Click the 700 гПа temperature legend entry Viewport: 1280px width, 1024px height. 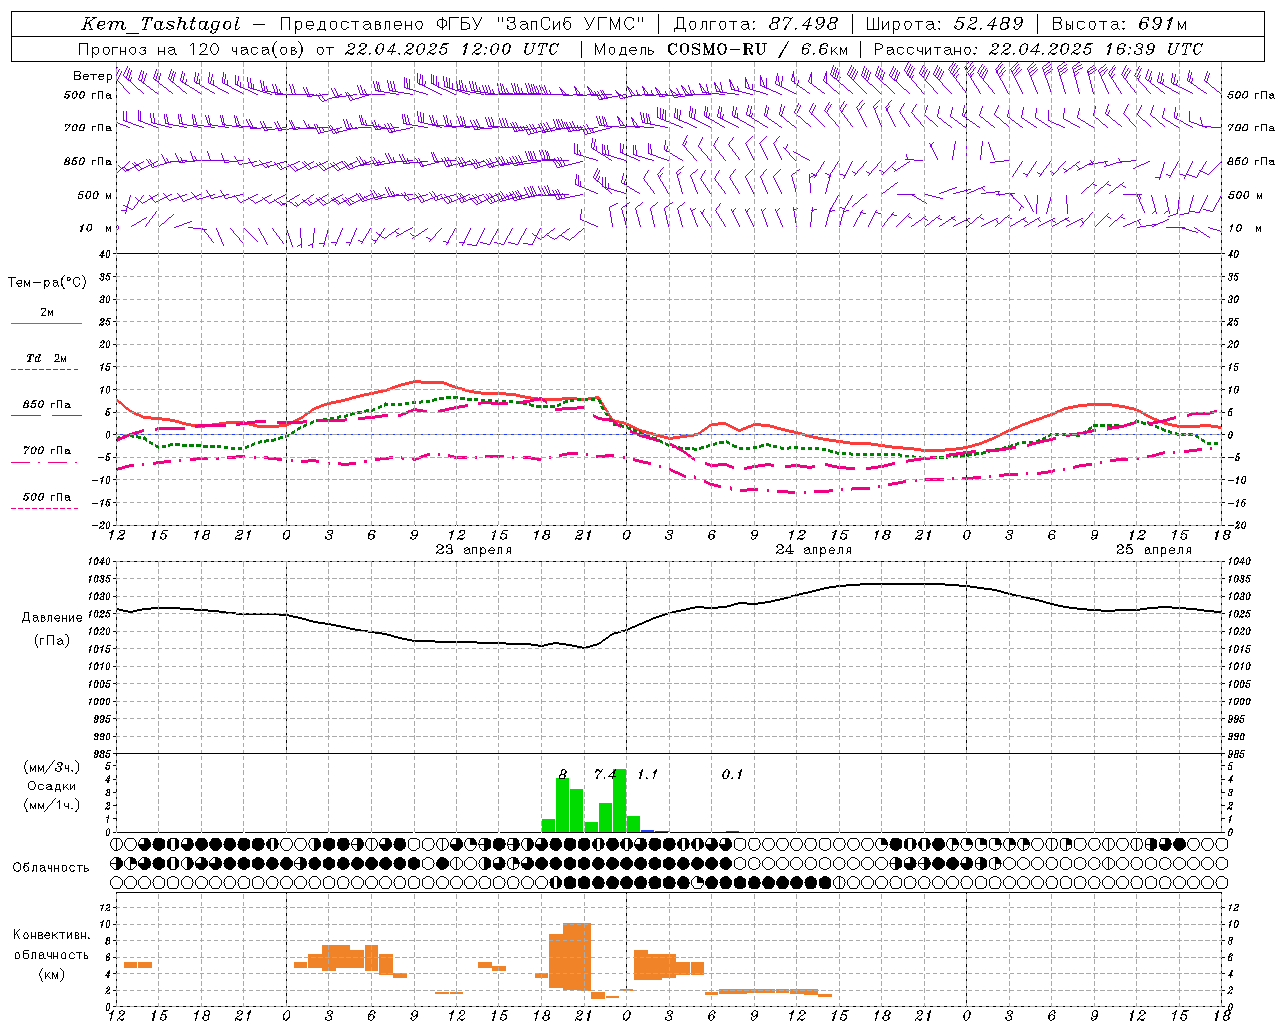pyautogui.click(x=46, y=450)
